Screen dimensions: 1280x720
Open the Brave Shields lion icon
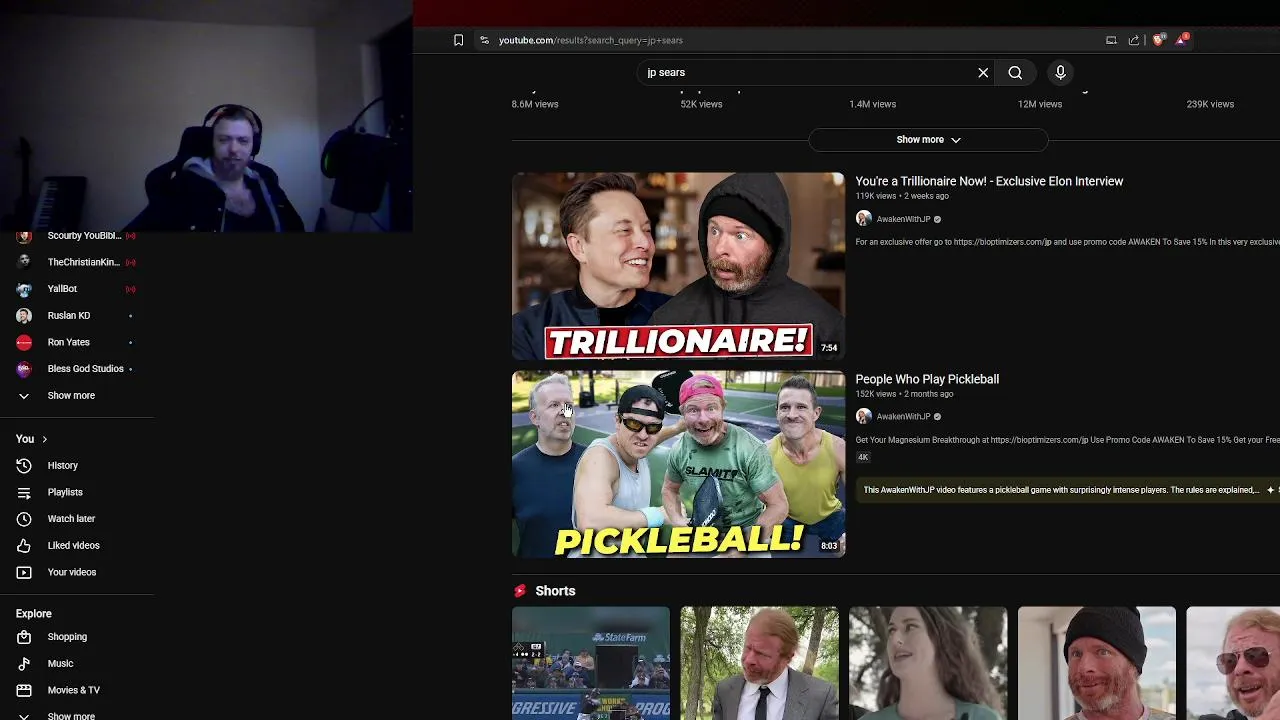coord(1159,40)
